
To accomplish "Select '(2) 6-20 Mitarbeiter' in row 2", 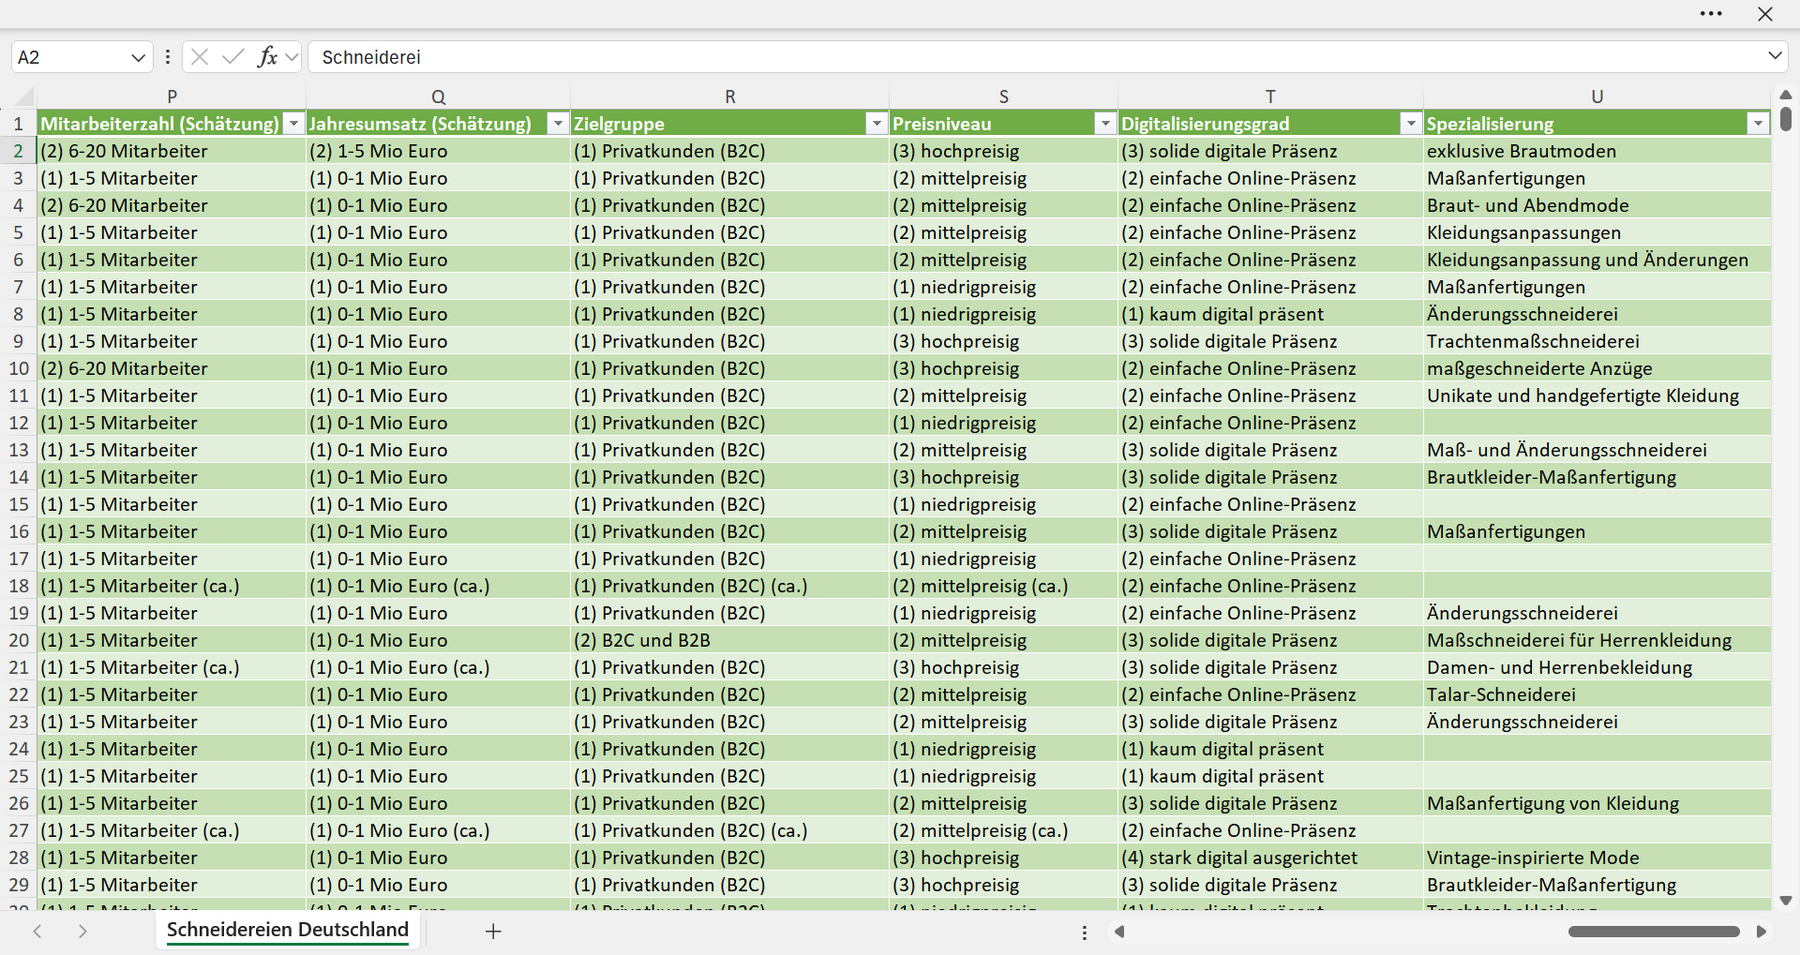I will tap(172, 152).
